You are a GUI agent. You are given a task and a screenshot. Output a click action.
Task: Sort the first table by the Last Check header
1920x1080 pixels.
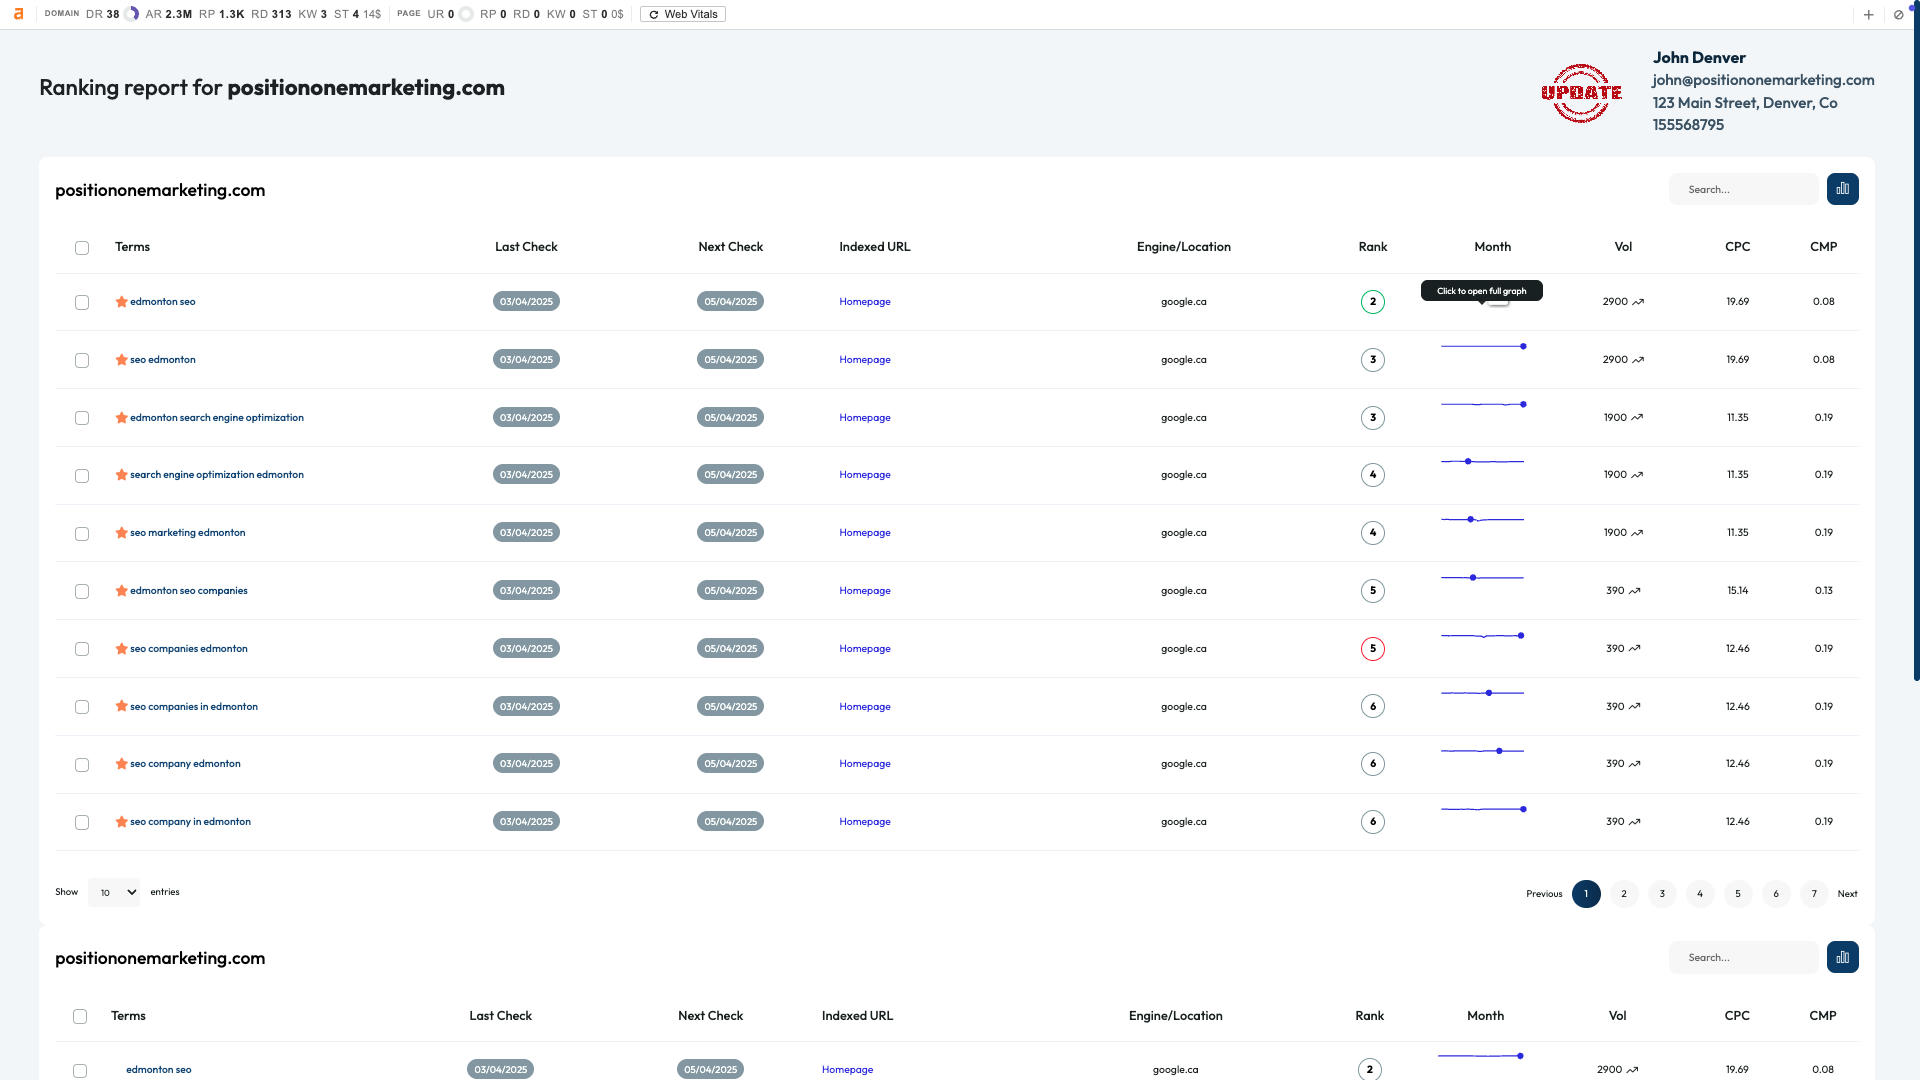[526, 247]
